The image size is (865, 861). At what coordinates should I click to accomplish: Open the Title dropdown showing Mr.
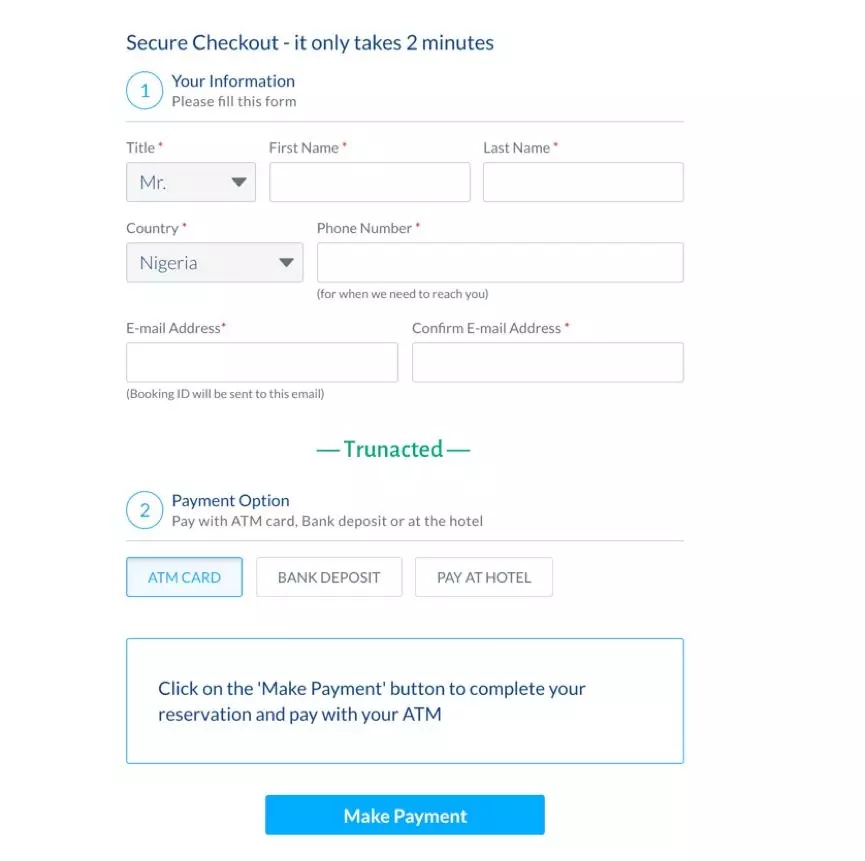click(x=191, y=182)
